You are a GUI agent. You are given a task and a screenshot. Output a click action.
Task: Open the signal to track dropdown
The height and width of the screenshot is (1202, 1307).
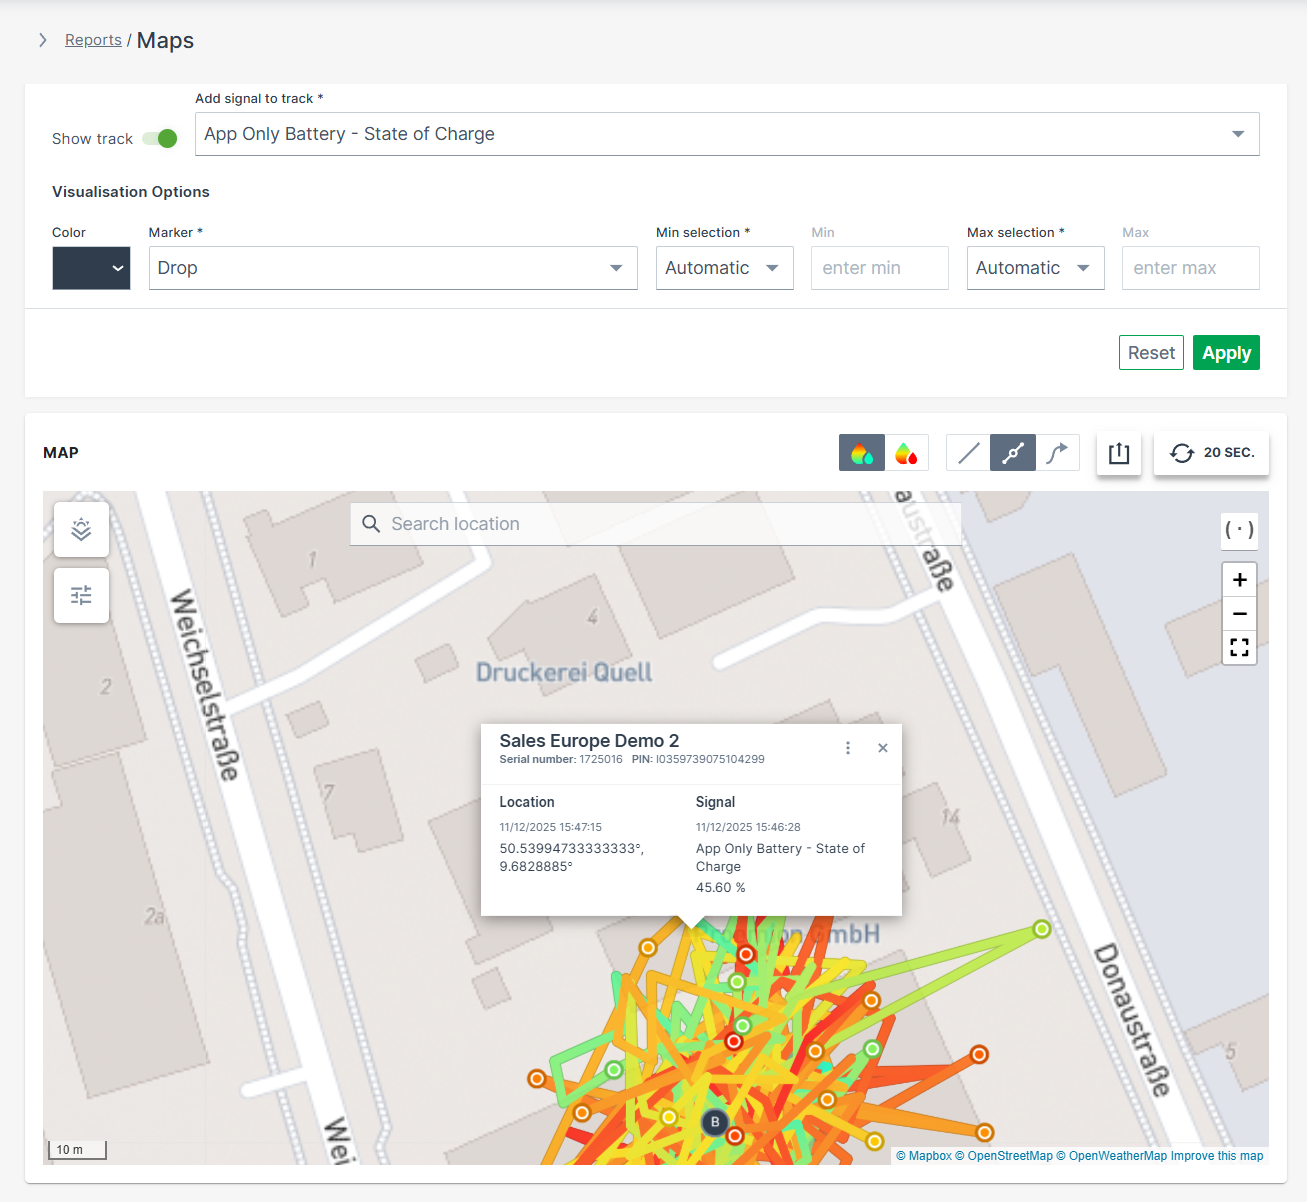coord(726,134)
